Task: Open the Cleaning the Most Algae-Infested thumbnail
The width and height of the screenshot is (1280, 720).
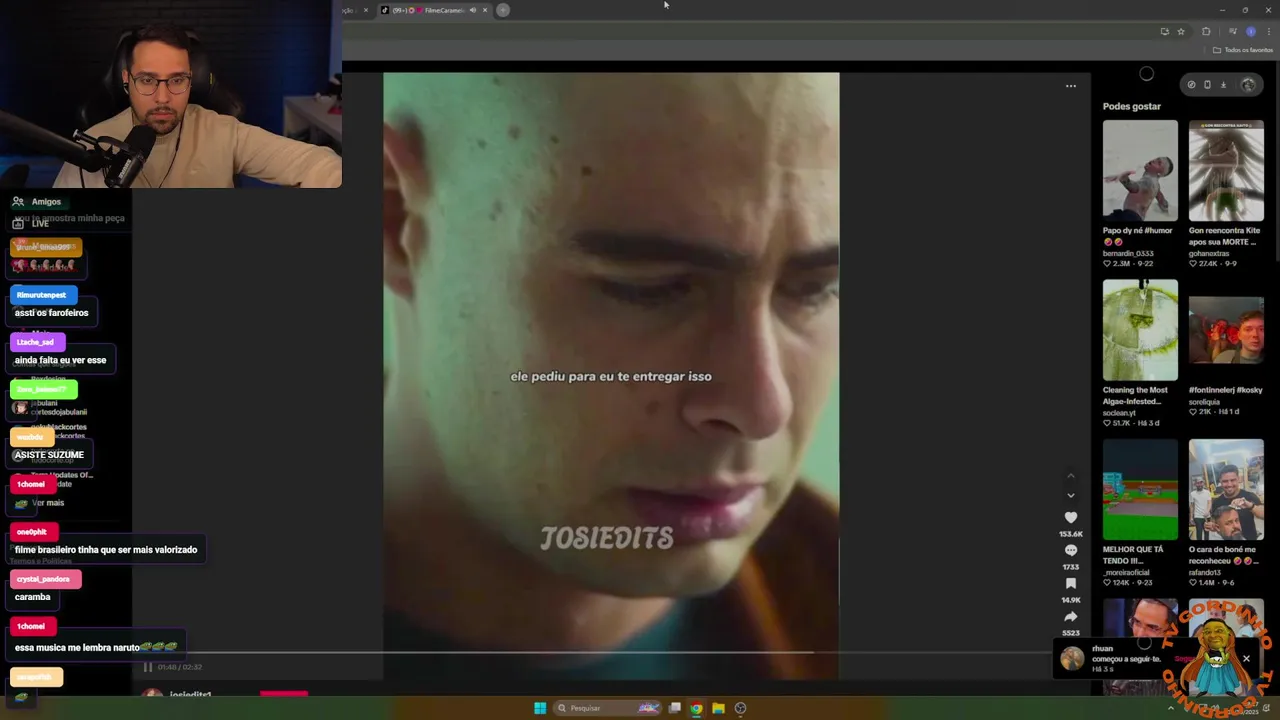Action: [1140, 330]
